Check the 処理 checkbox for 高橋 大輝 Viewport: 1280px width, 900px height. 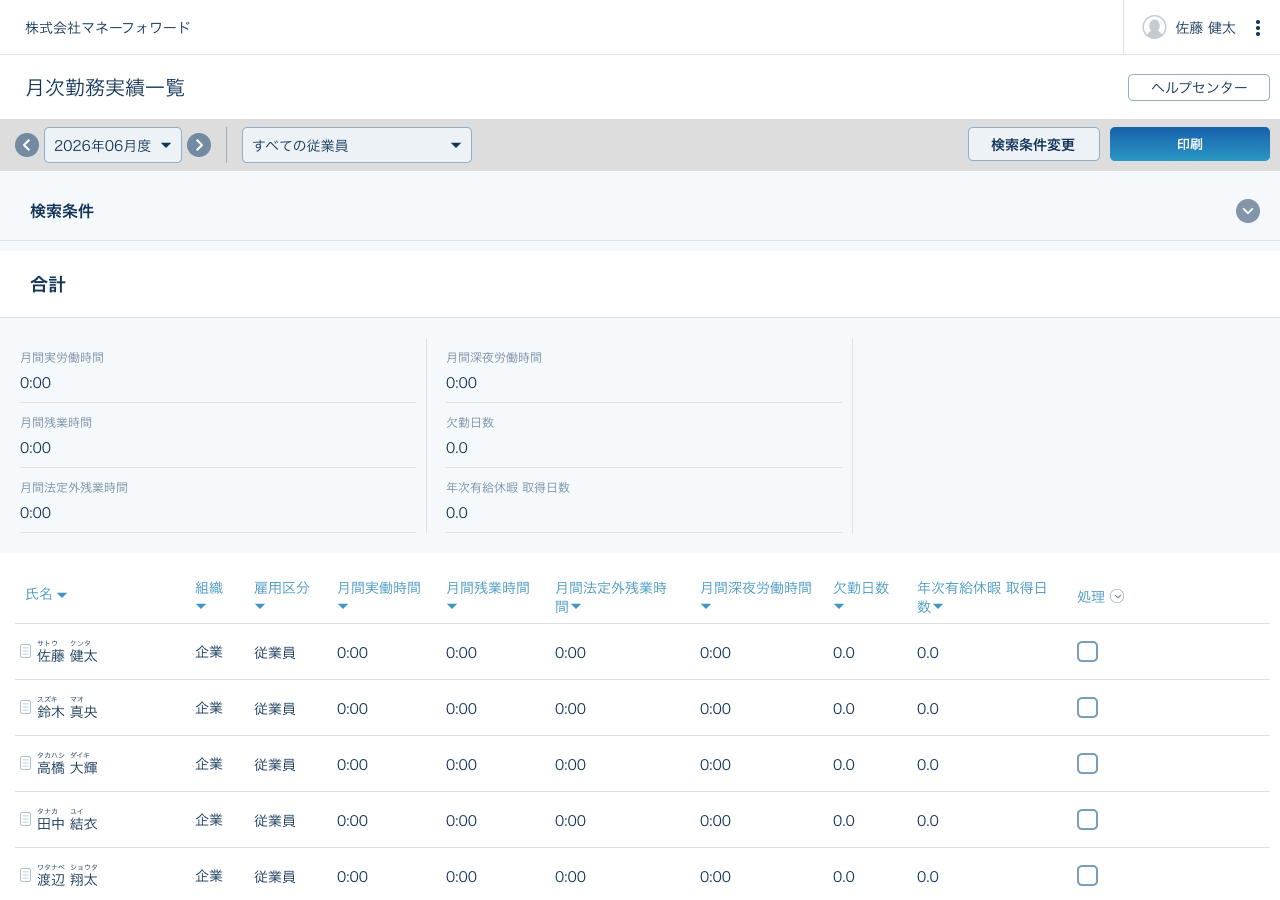(x=1087, y=763)
